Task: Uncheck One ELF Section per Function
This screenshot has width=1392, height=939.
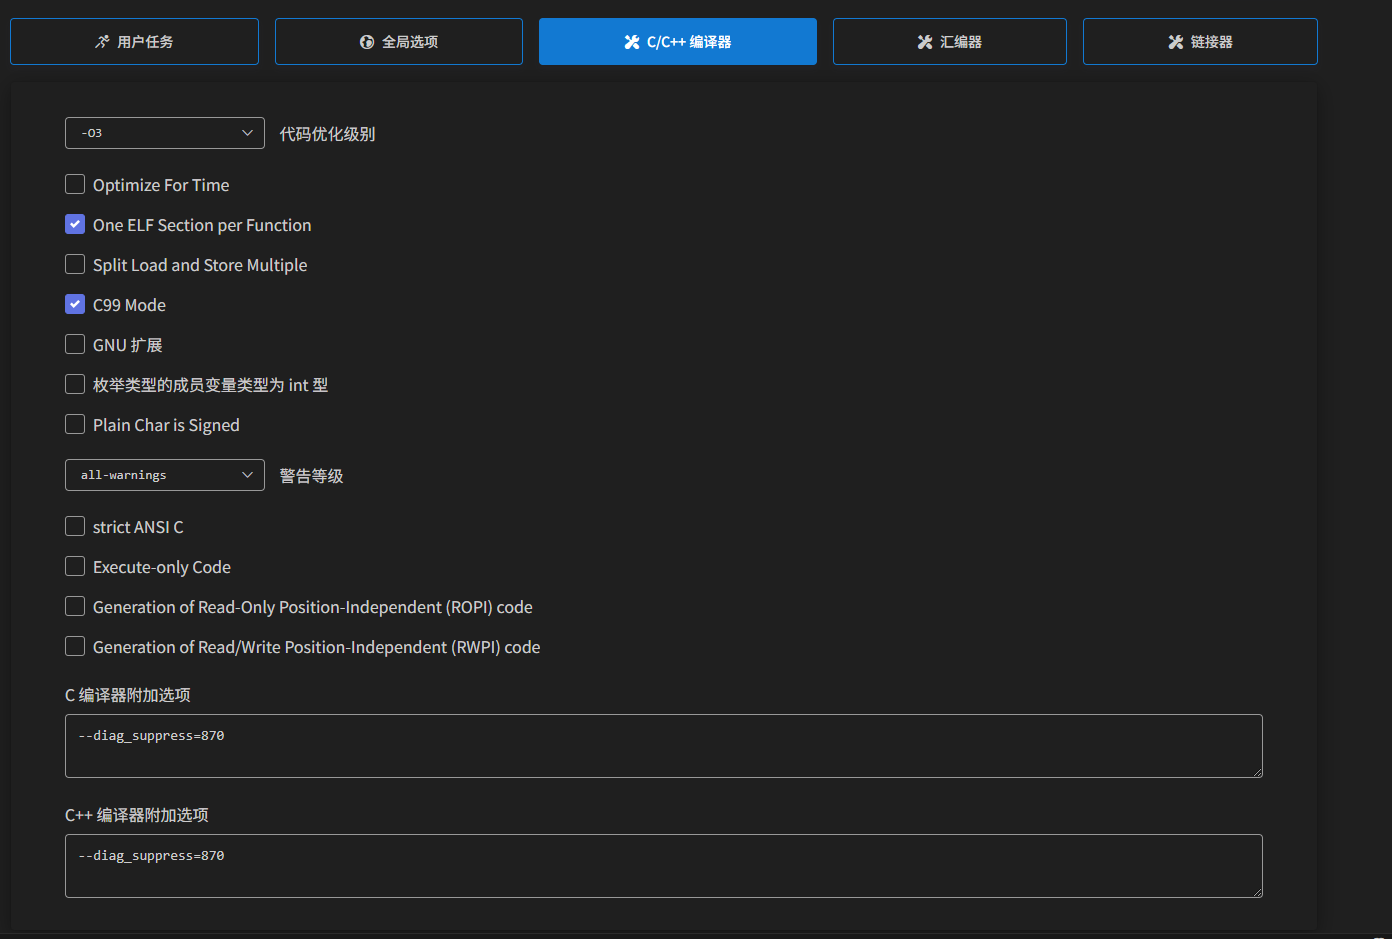Action: [75, 224]
